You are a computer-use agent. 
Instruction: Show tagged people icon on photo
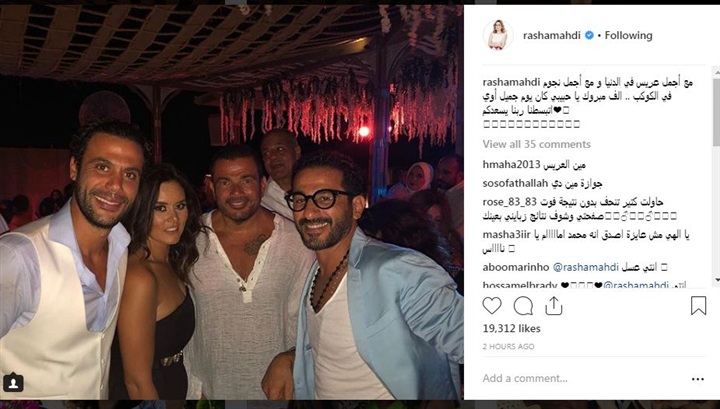tap(13, 383)
